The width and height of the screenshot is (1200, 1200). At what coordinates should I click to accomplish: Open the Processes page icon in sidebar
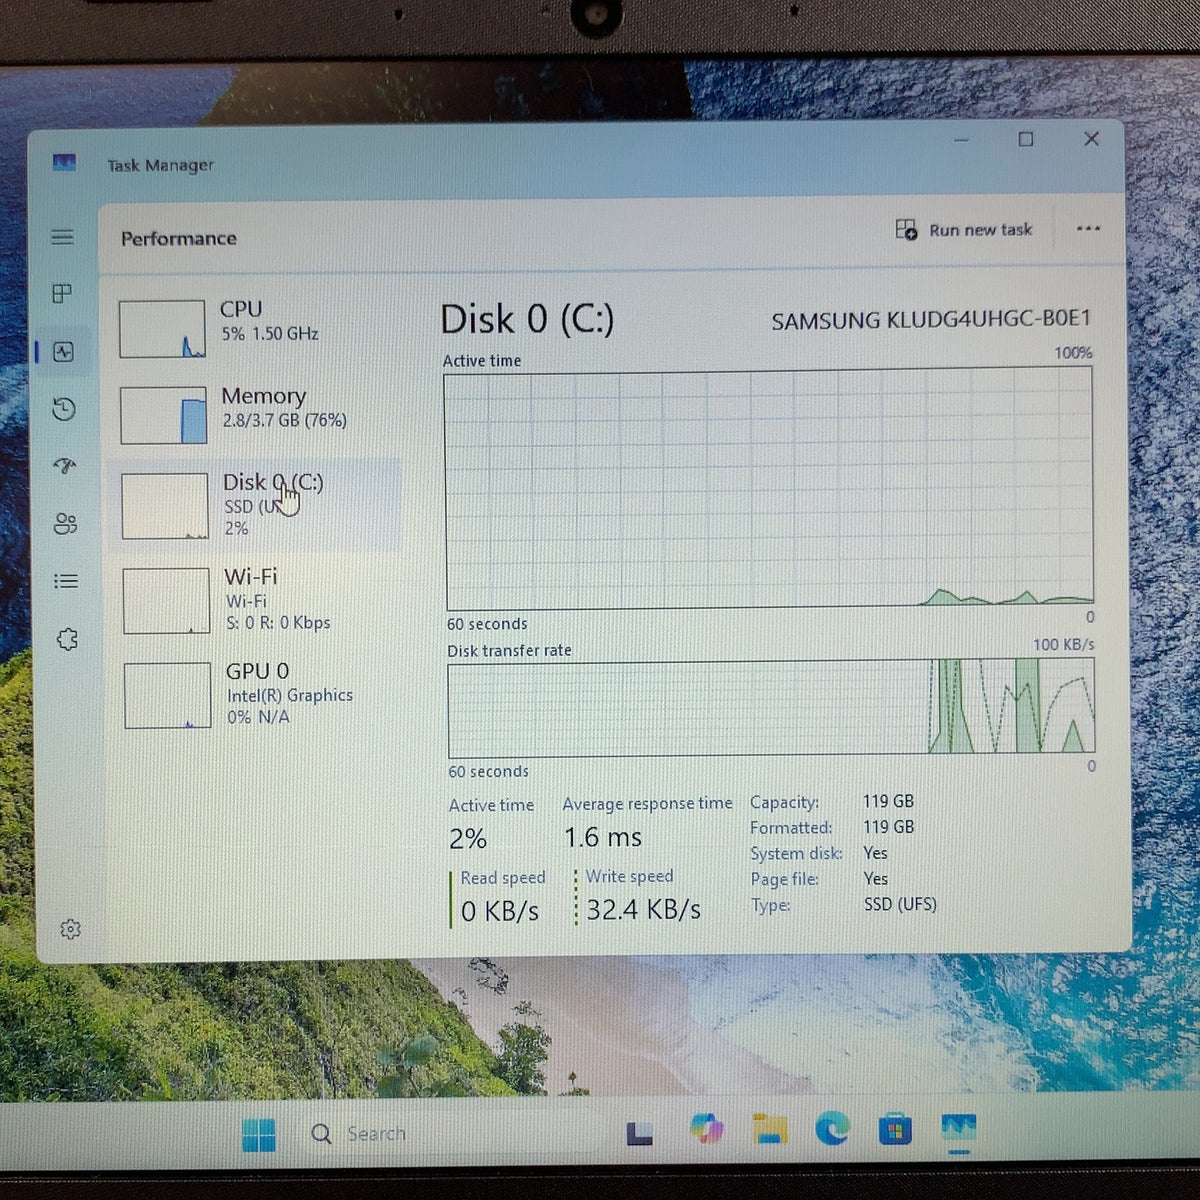click(x=62, y=294)
